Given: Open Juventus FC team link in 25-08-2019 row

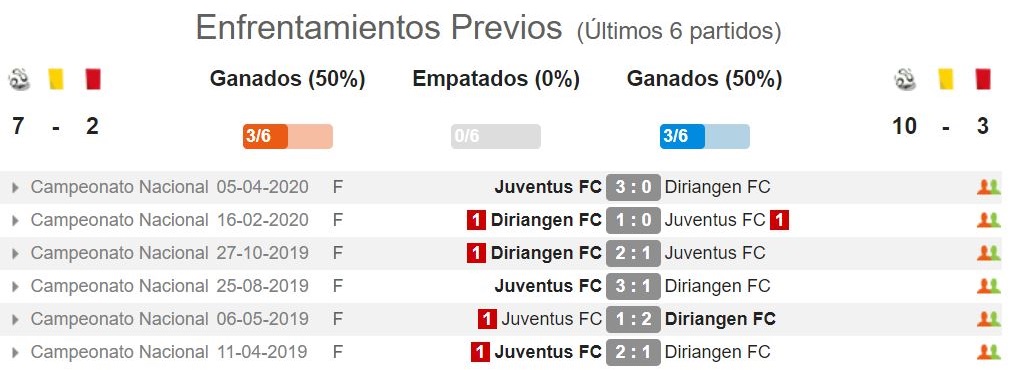Looking at the screenshot, I should coord(548,286).
